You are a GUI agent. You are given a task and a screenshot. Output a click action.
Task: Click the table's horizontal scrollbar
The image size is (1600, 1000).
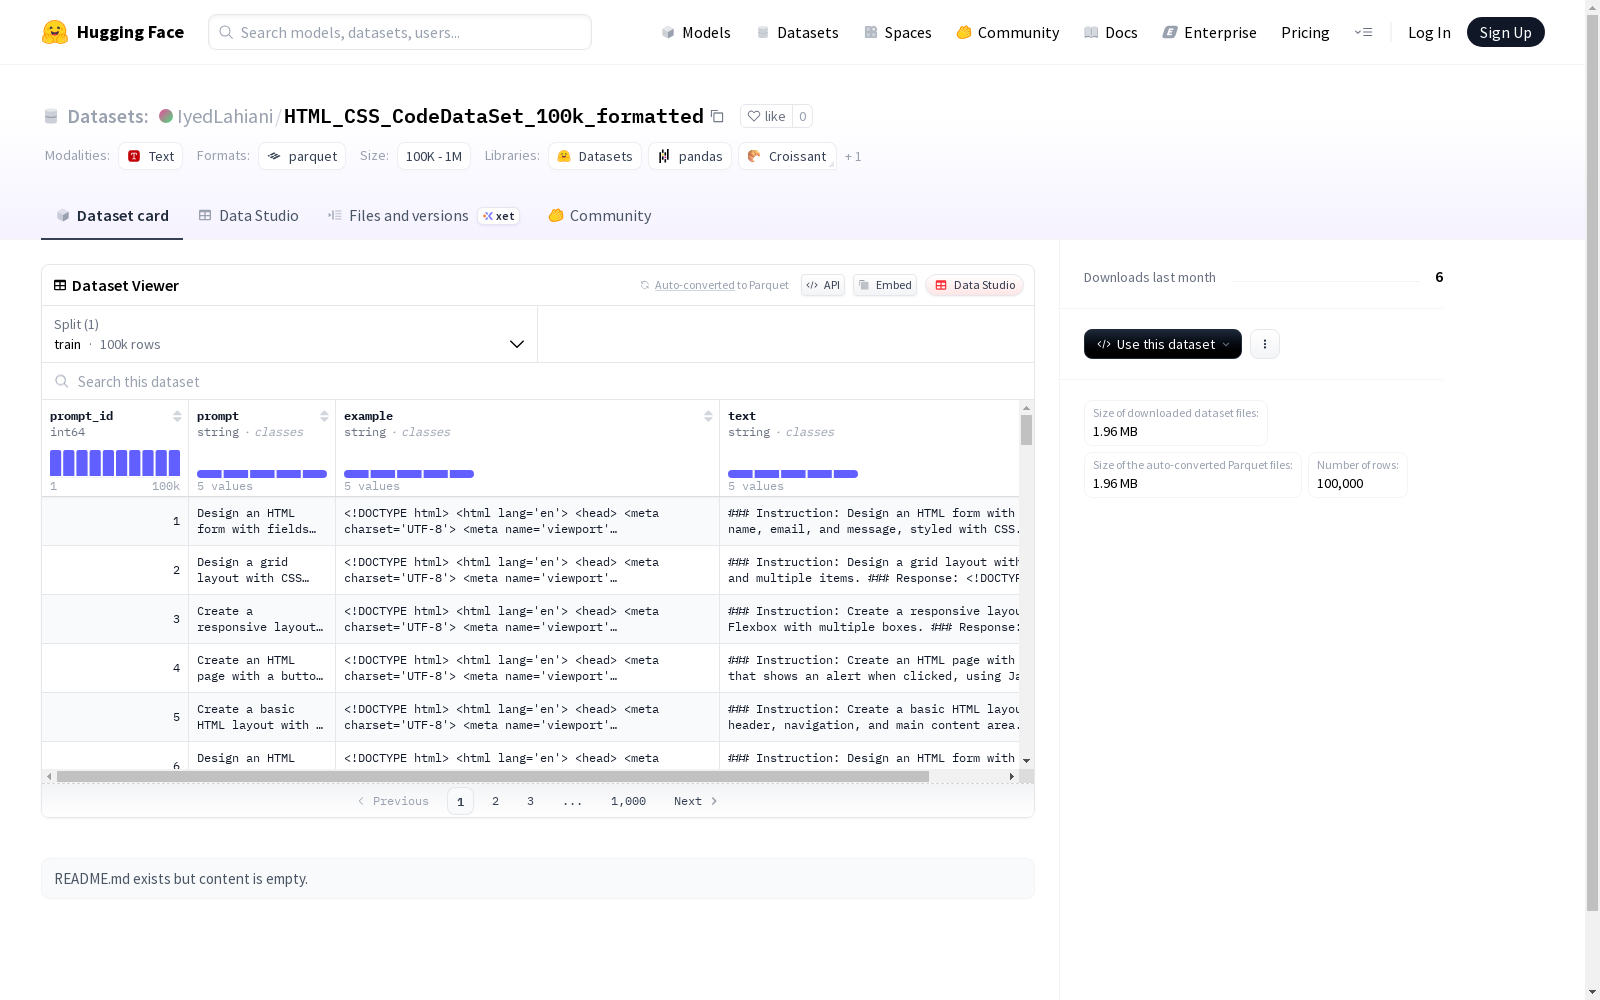(x=492, y=776)
